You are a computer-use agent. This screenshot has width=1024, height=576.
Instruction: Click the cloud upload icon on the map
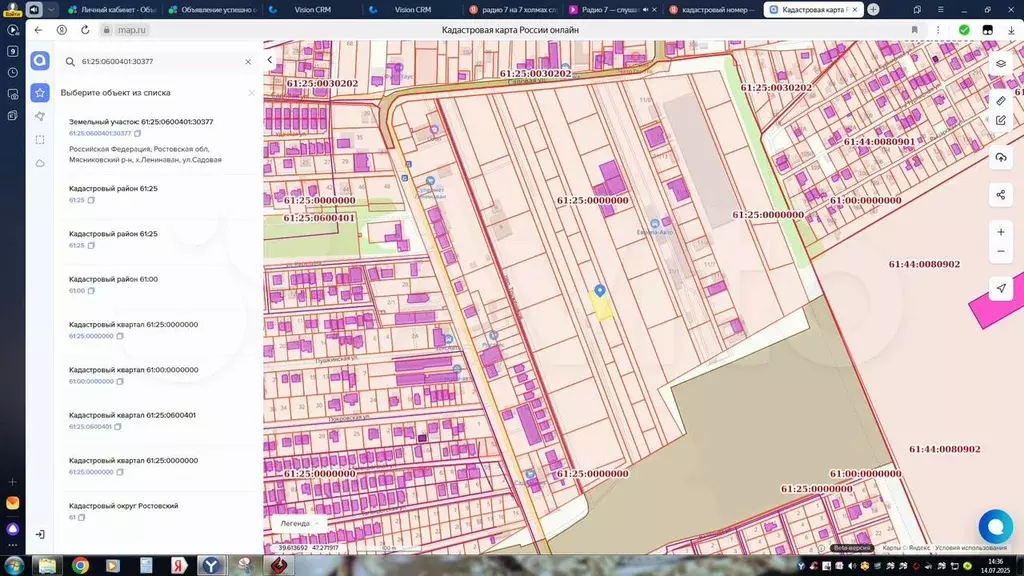(x=1000, y=158)
